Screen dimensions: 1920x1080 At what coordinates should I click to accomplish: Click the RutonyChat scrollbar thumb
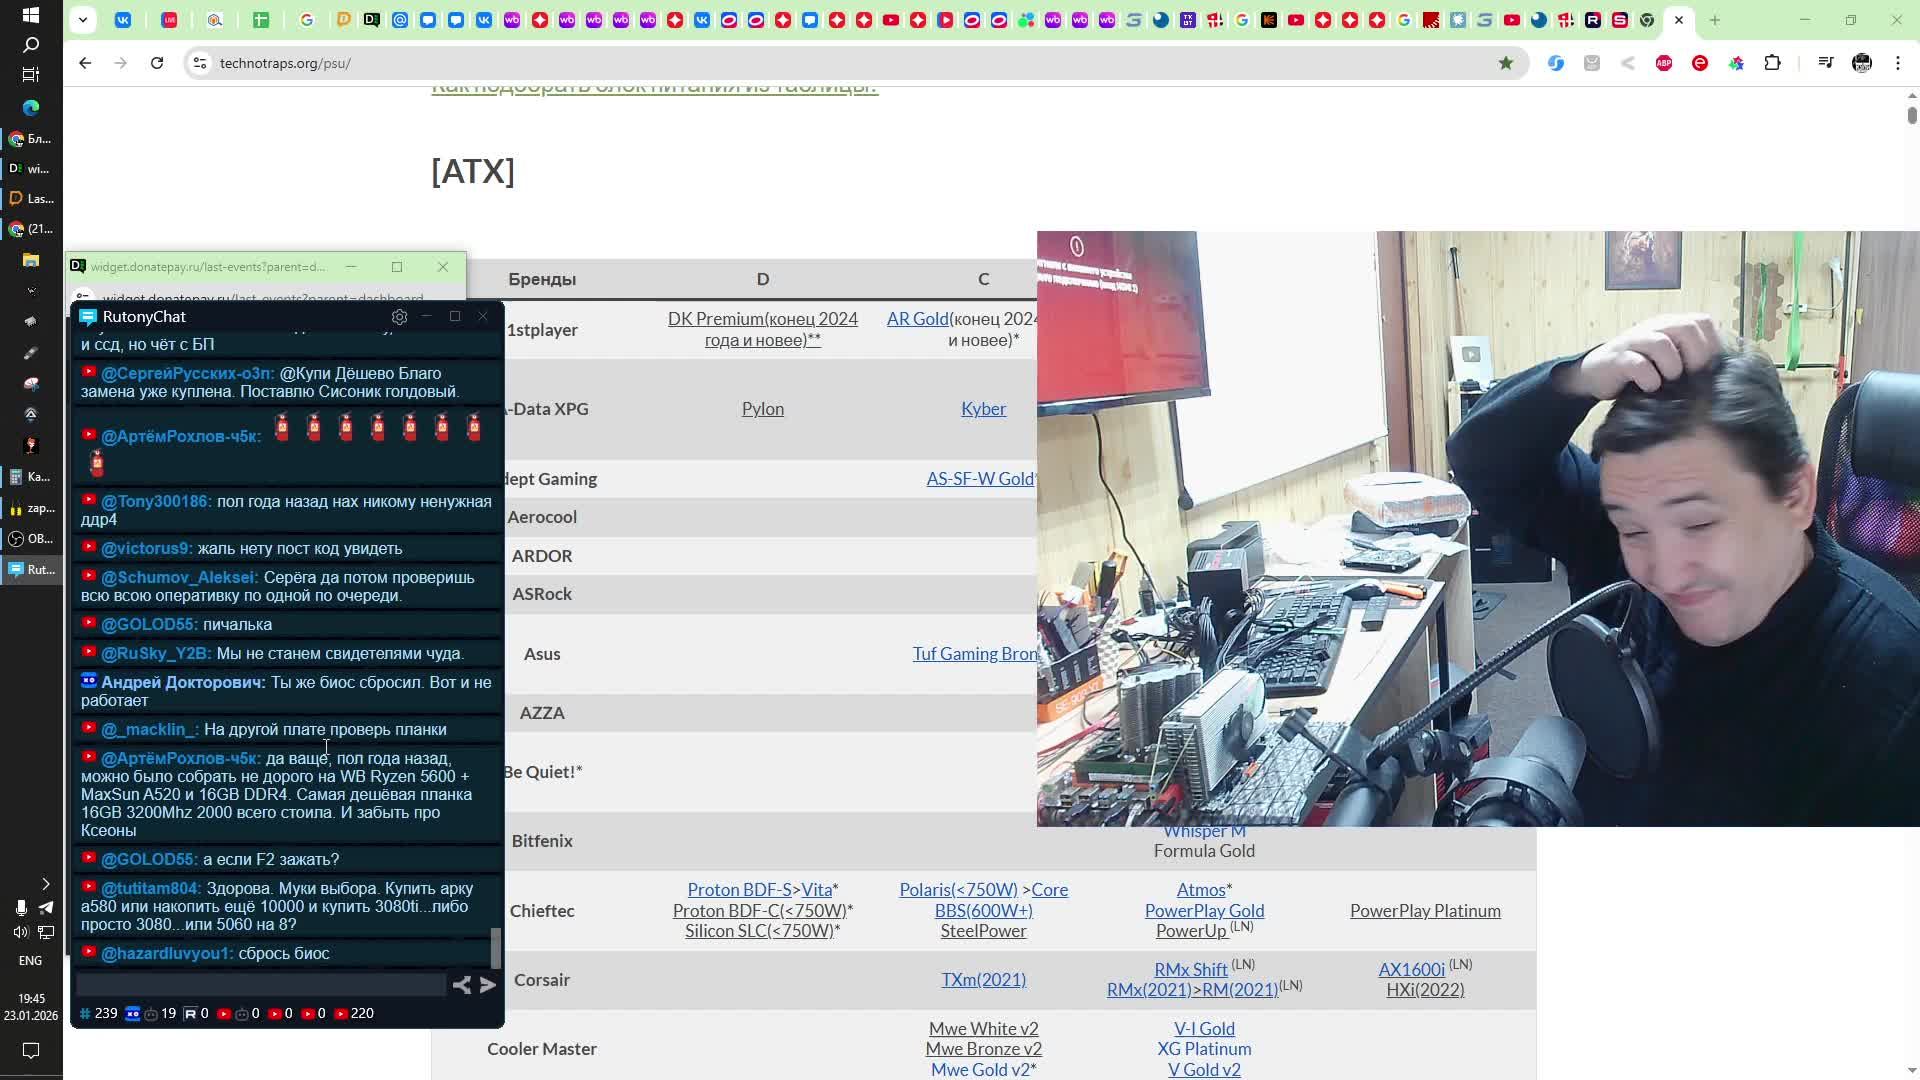(x=495, y=948)
